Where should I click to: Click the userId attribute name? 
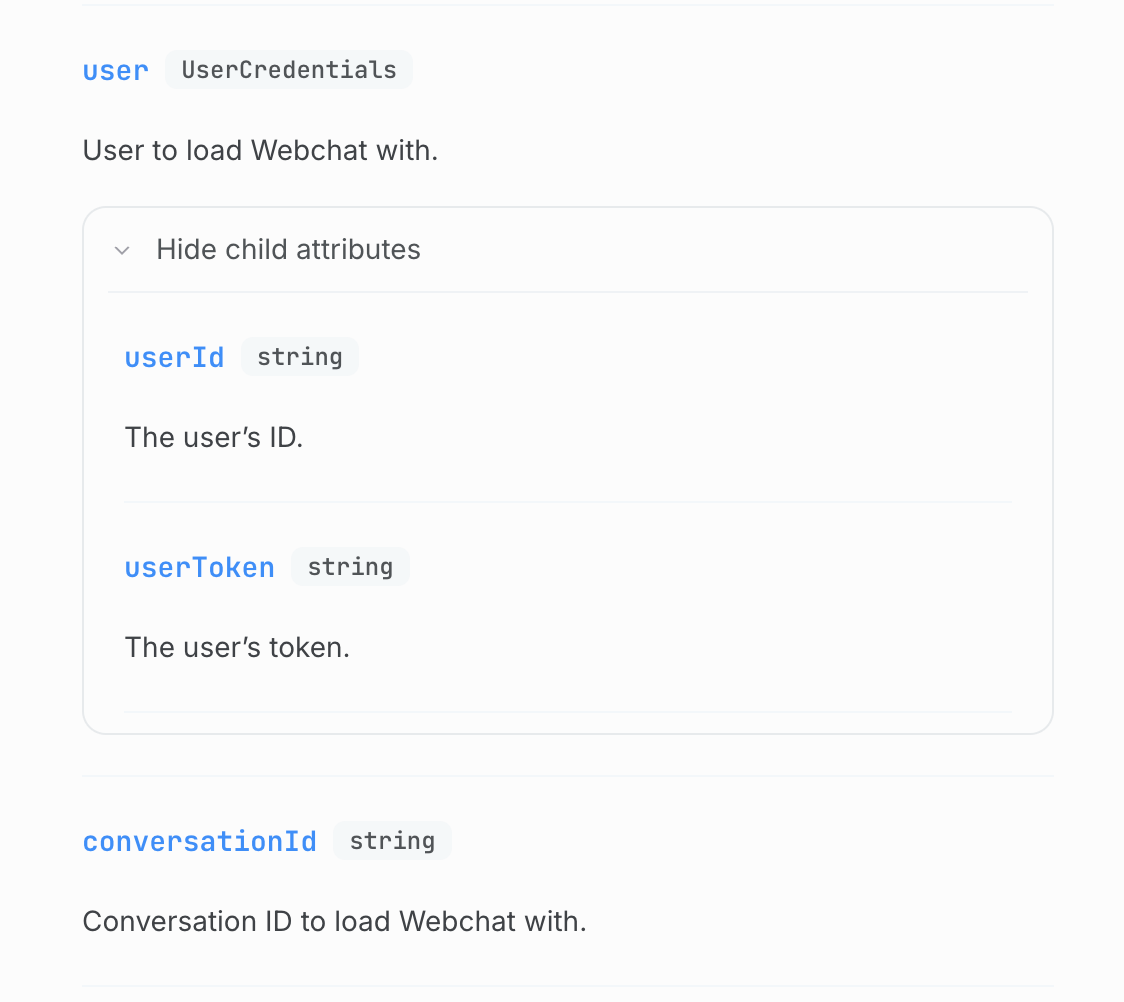click(x=174, y=358)
